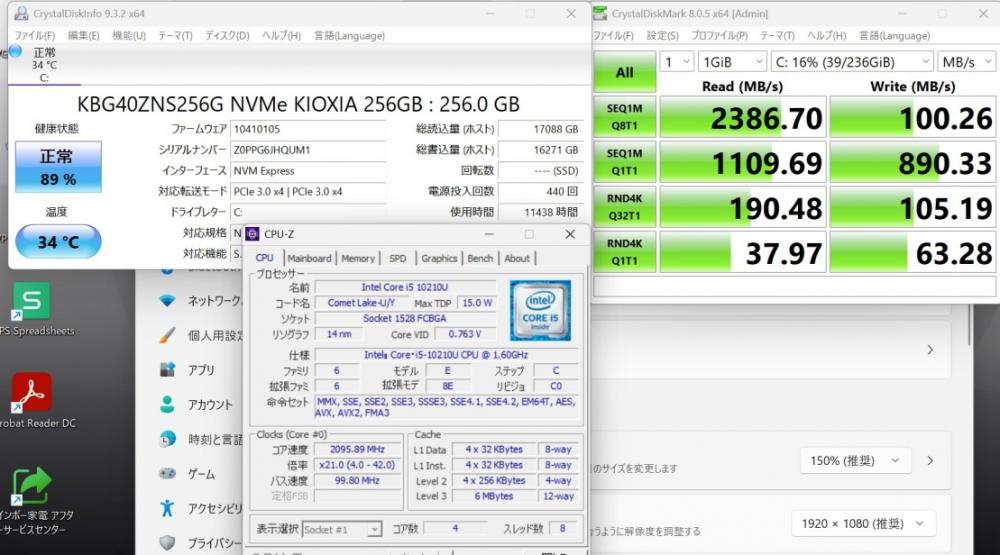The height and width of the screenshot is (555, 1000).
Task: Expand the upper Settings row chevron
Action: [930, 350]
